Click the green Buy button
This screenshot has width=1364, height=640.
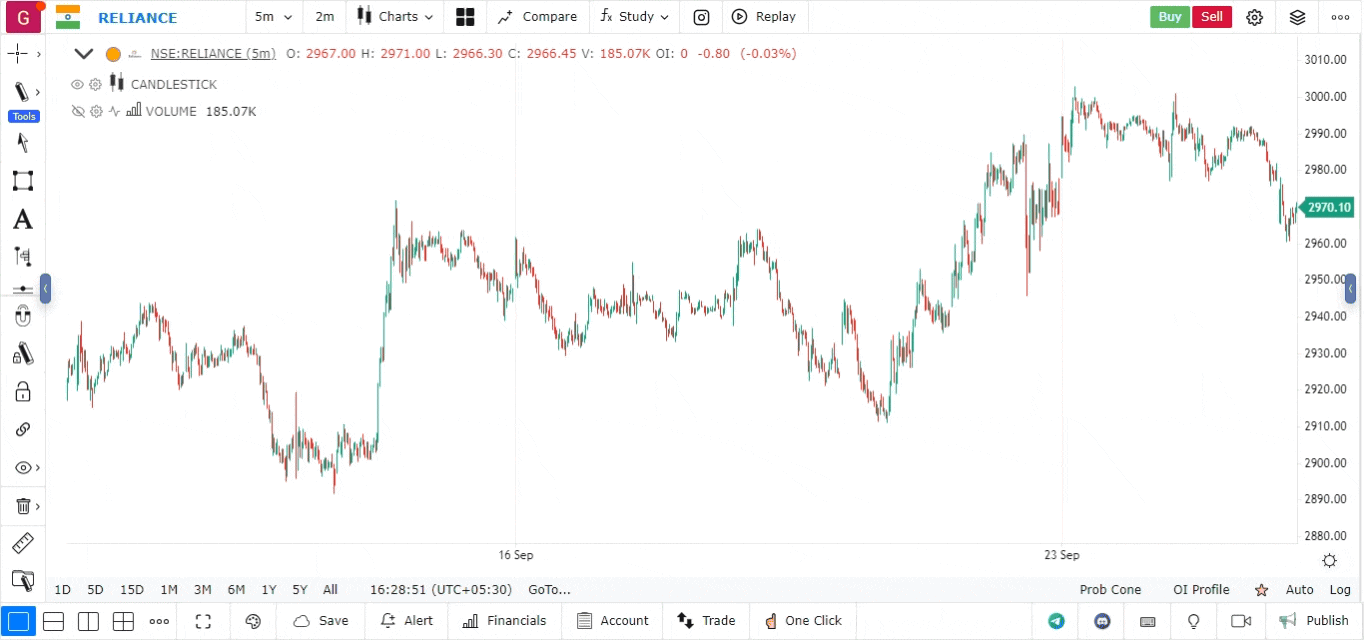click(1169, 17)
